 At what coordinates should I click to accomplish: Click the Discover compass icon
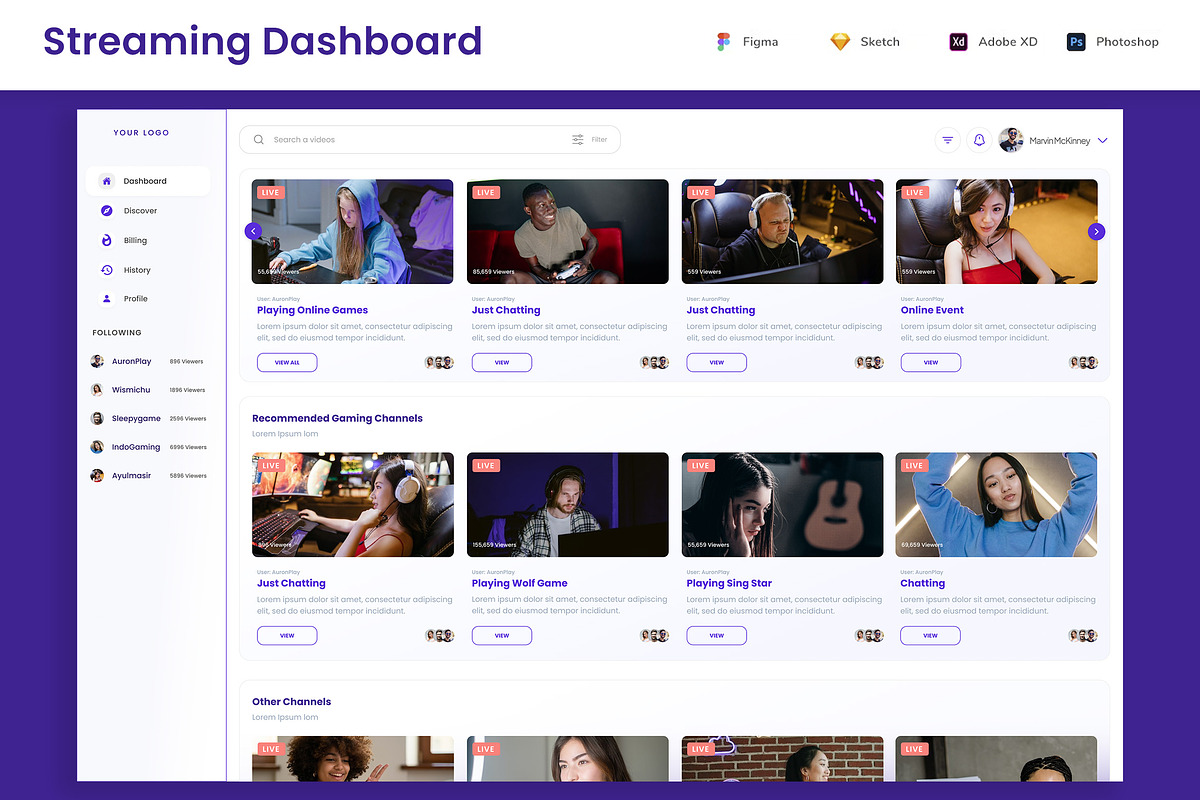(x=107, y=211)
